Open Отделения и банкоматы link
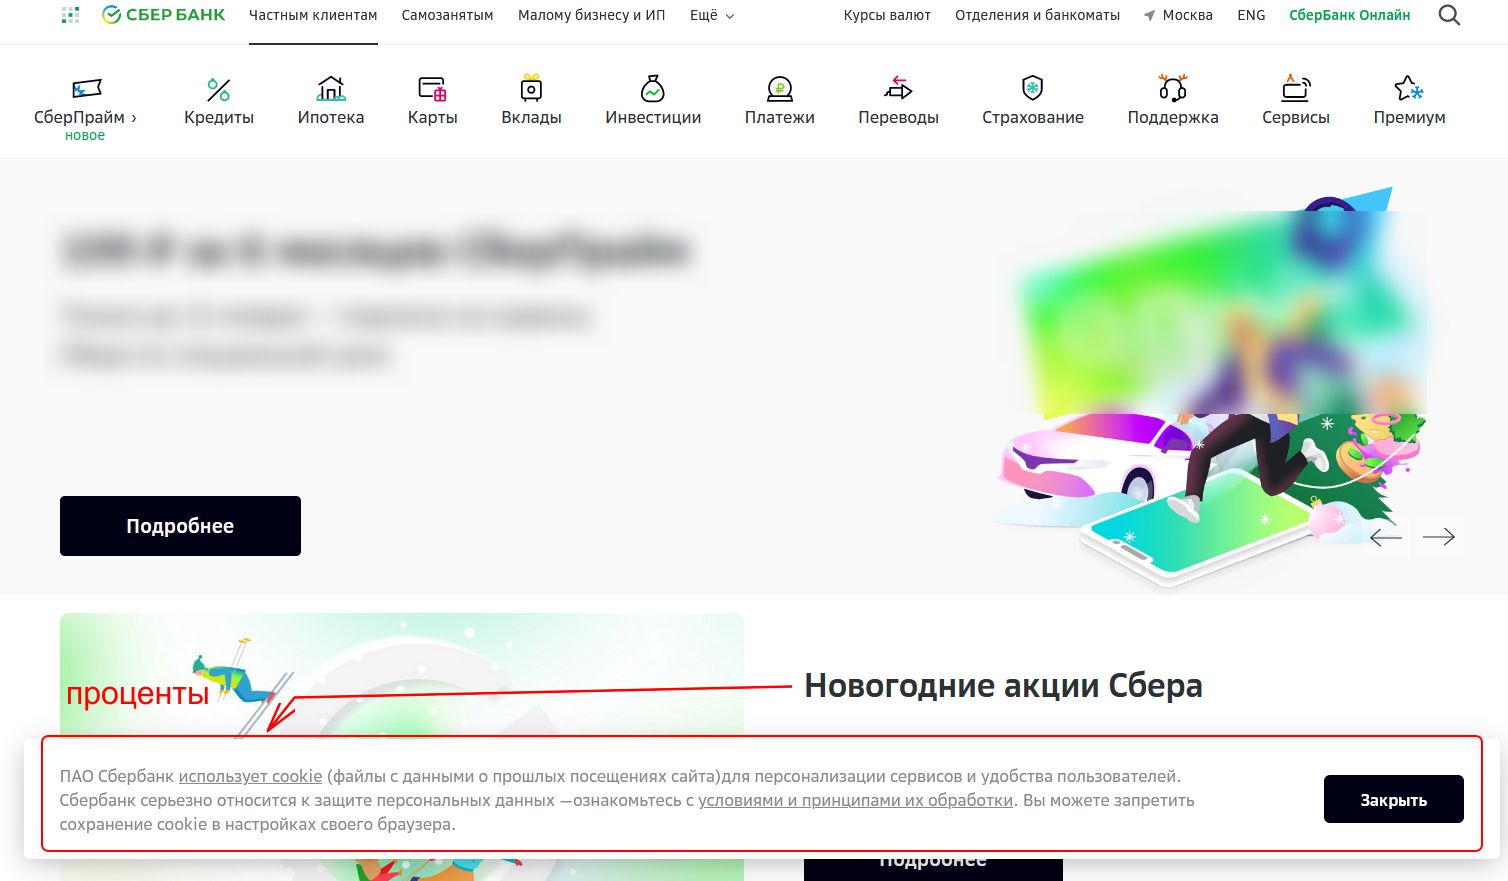Screen dimensions: 1508x881 [x=1037, y=16]
